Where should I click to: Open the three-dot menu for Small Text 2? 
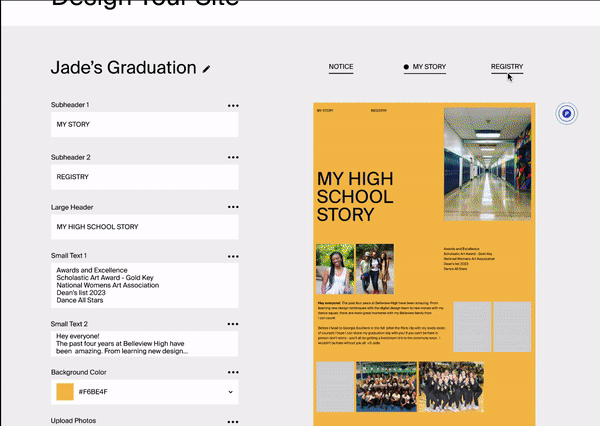click(x=233, y=324)
